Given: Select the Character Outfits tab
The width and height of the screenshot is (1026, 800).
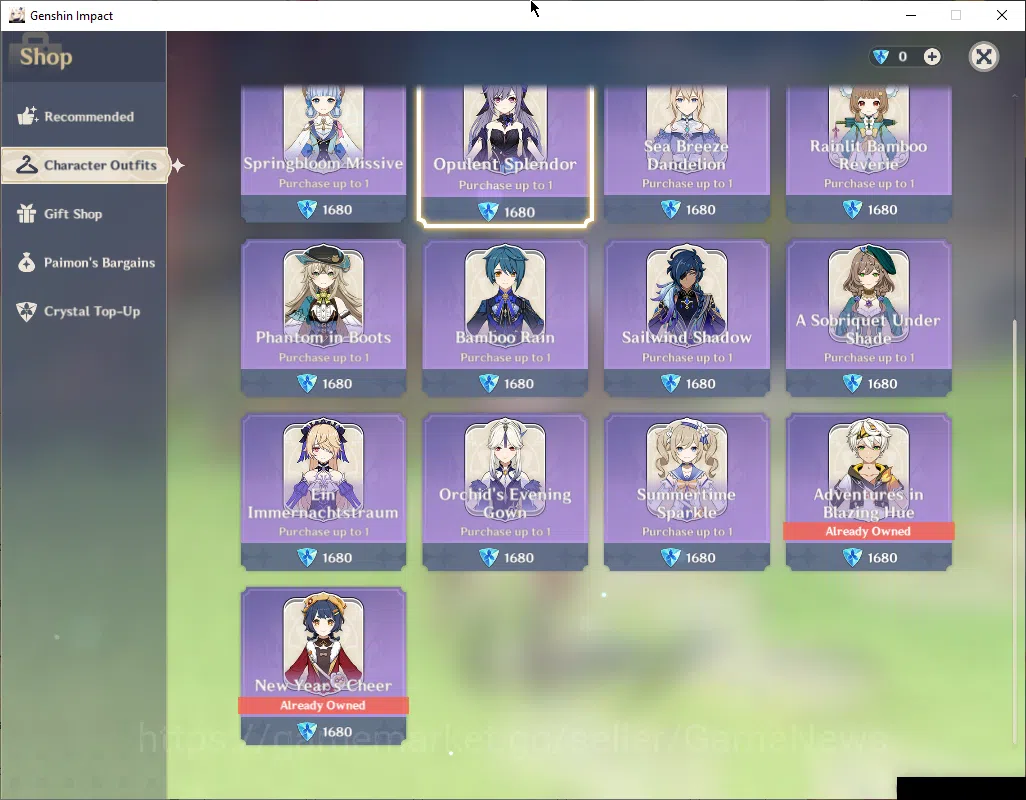Looking at the screenshot, I should coord(85,165).
